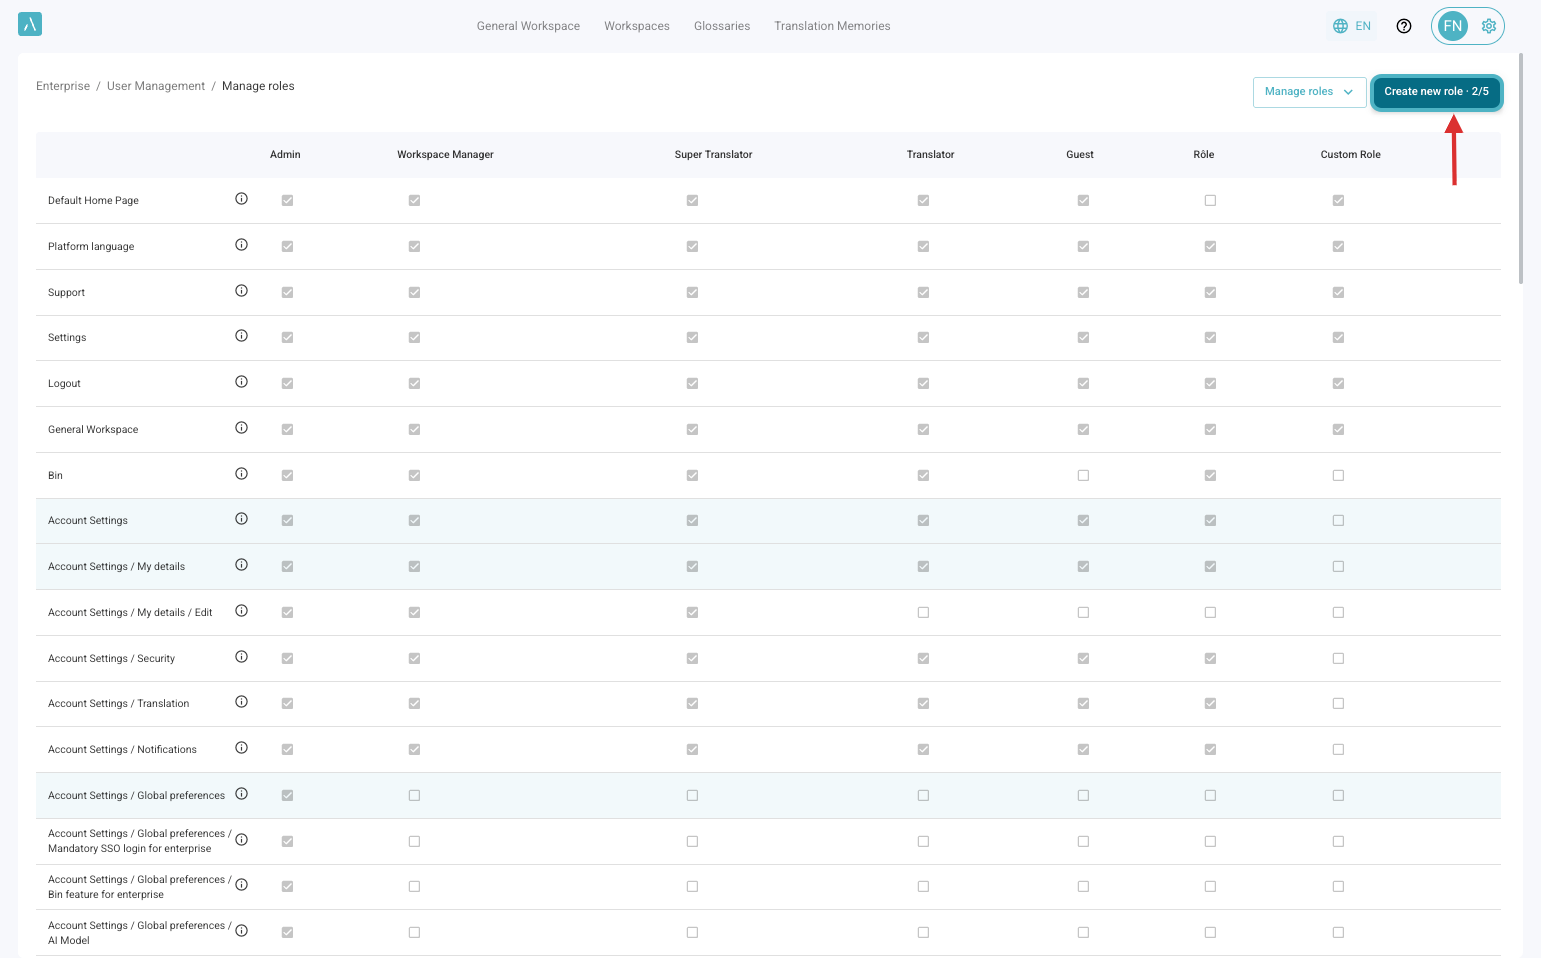
Task: Click the FN user avatar
Action: click(1453, 26)
